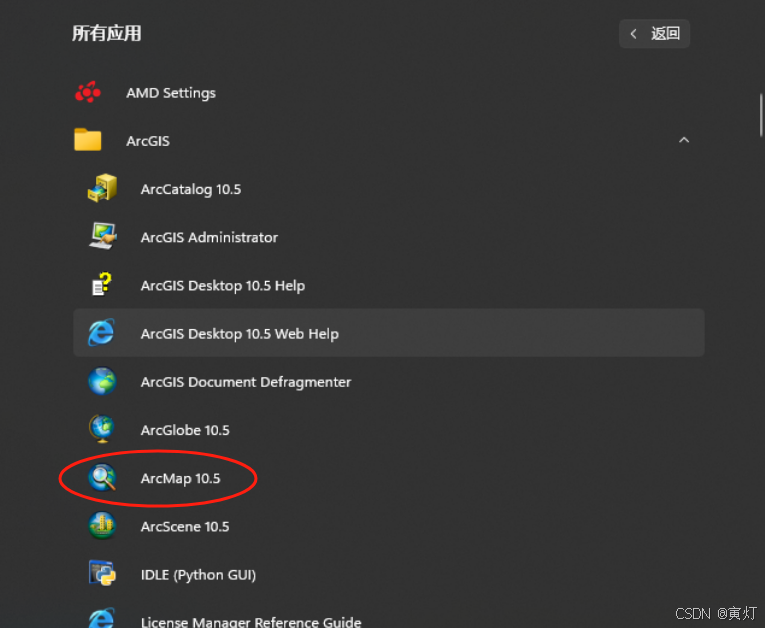The height and width of the screenshot is (628, 765).
Task: Click the app list vertical scrollbar thumb
Action: (761, 115)
